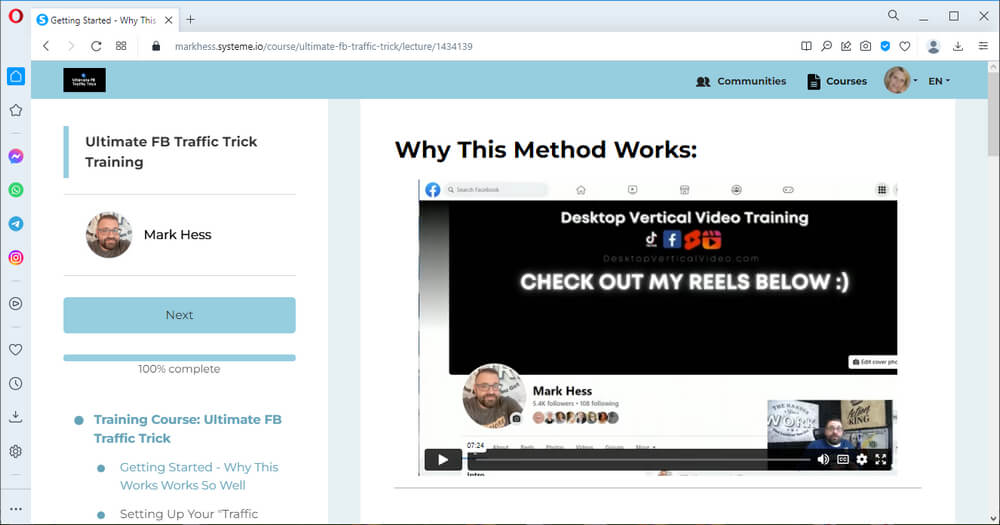Click Mark Hess instructor avatar
1000x525 pixels.
coord(109,235)
